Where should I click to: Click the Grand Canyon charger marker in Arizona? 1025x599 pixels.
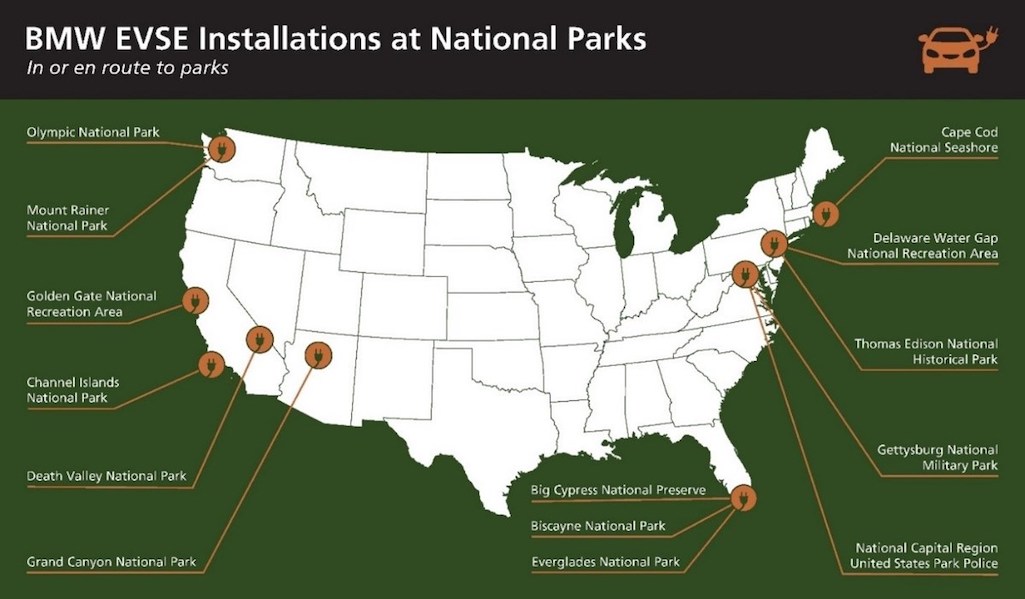pos(318,356)
